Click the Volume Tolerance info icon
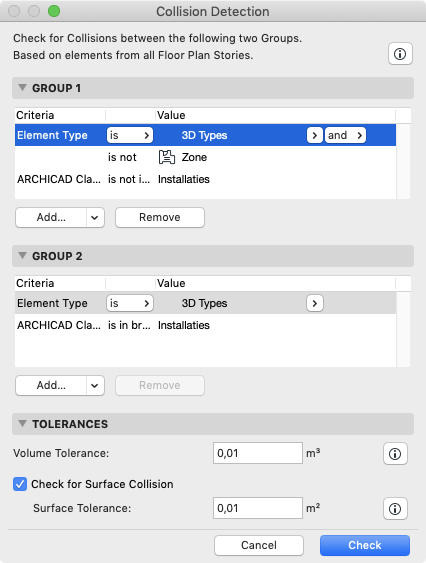This screenshot has width=426, height=563. click(395, 454)
